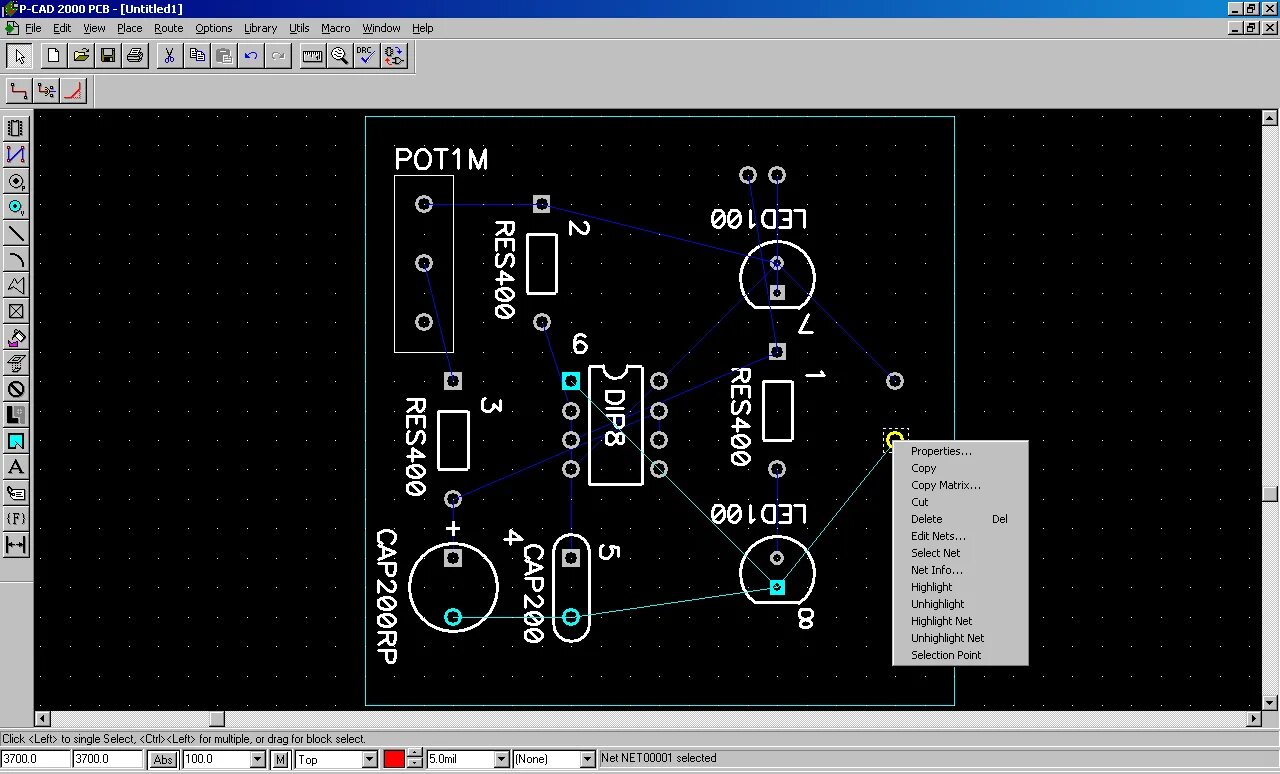Viewport: 1280px width, 774px height.
Task: Open the (None) status dropdown
Action: click(587, 760)
